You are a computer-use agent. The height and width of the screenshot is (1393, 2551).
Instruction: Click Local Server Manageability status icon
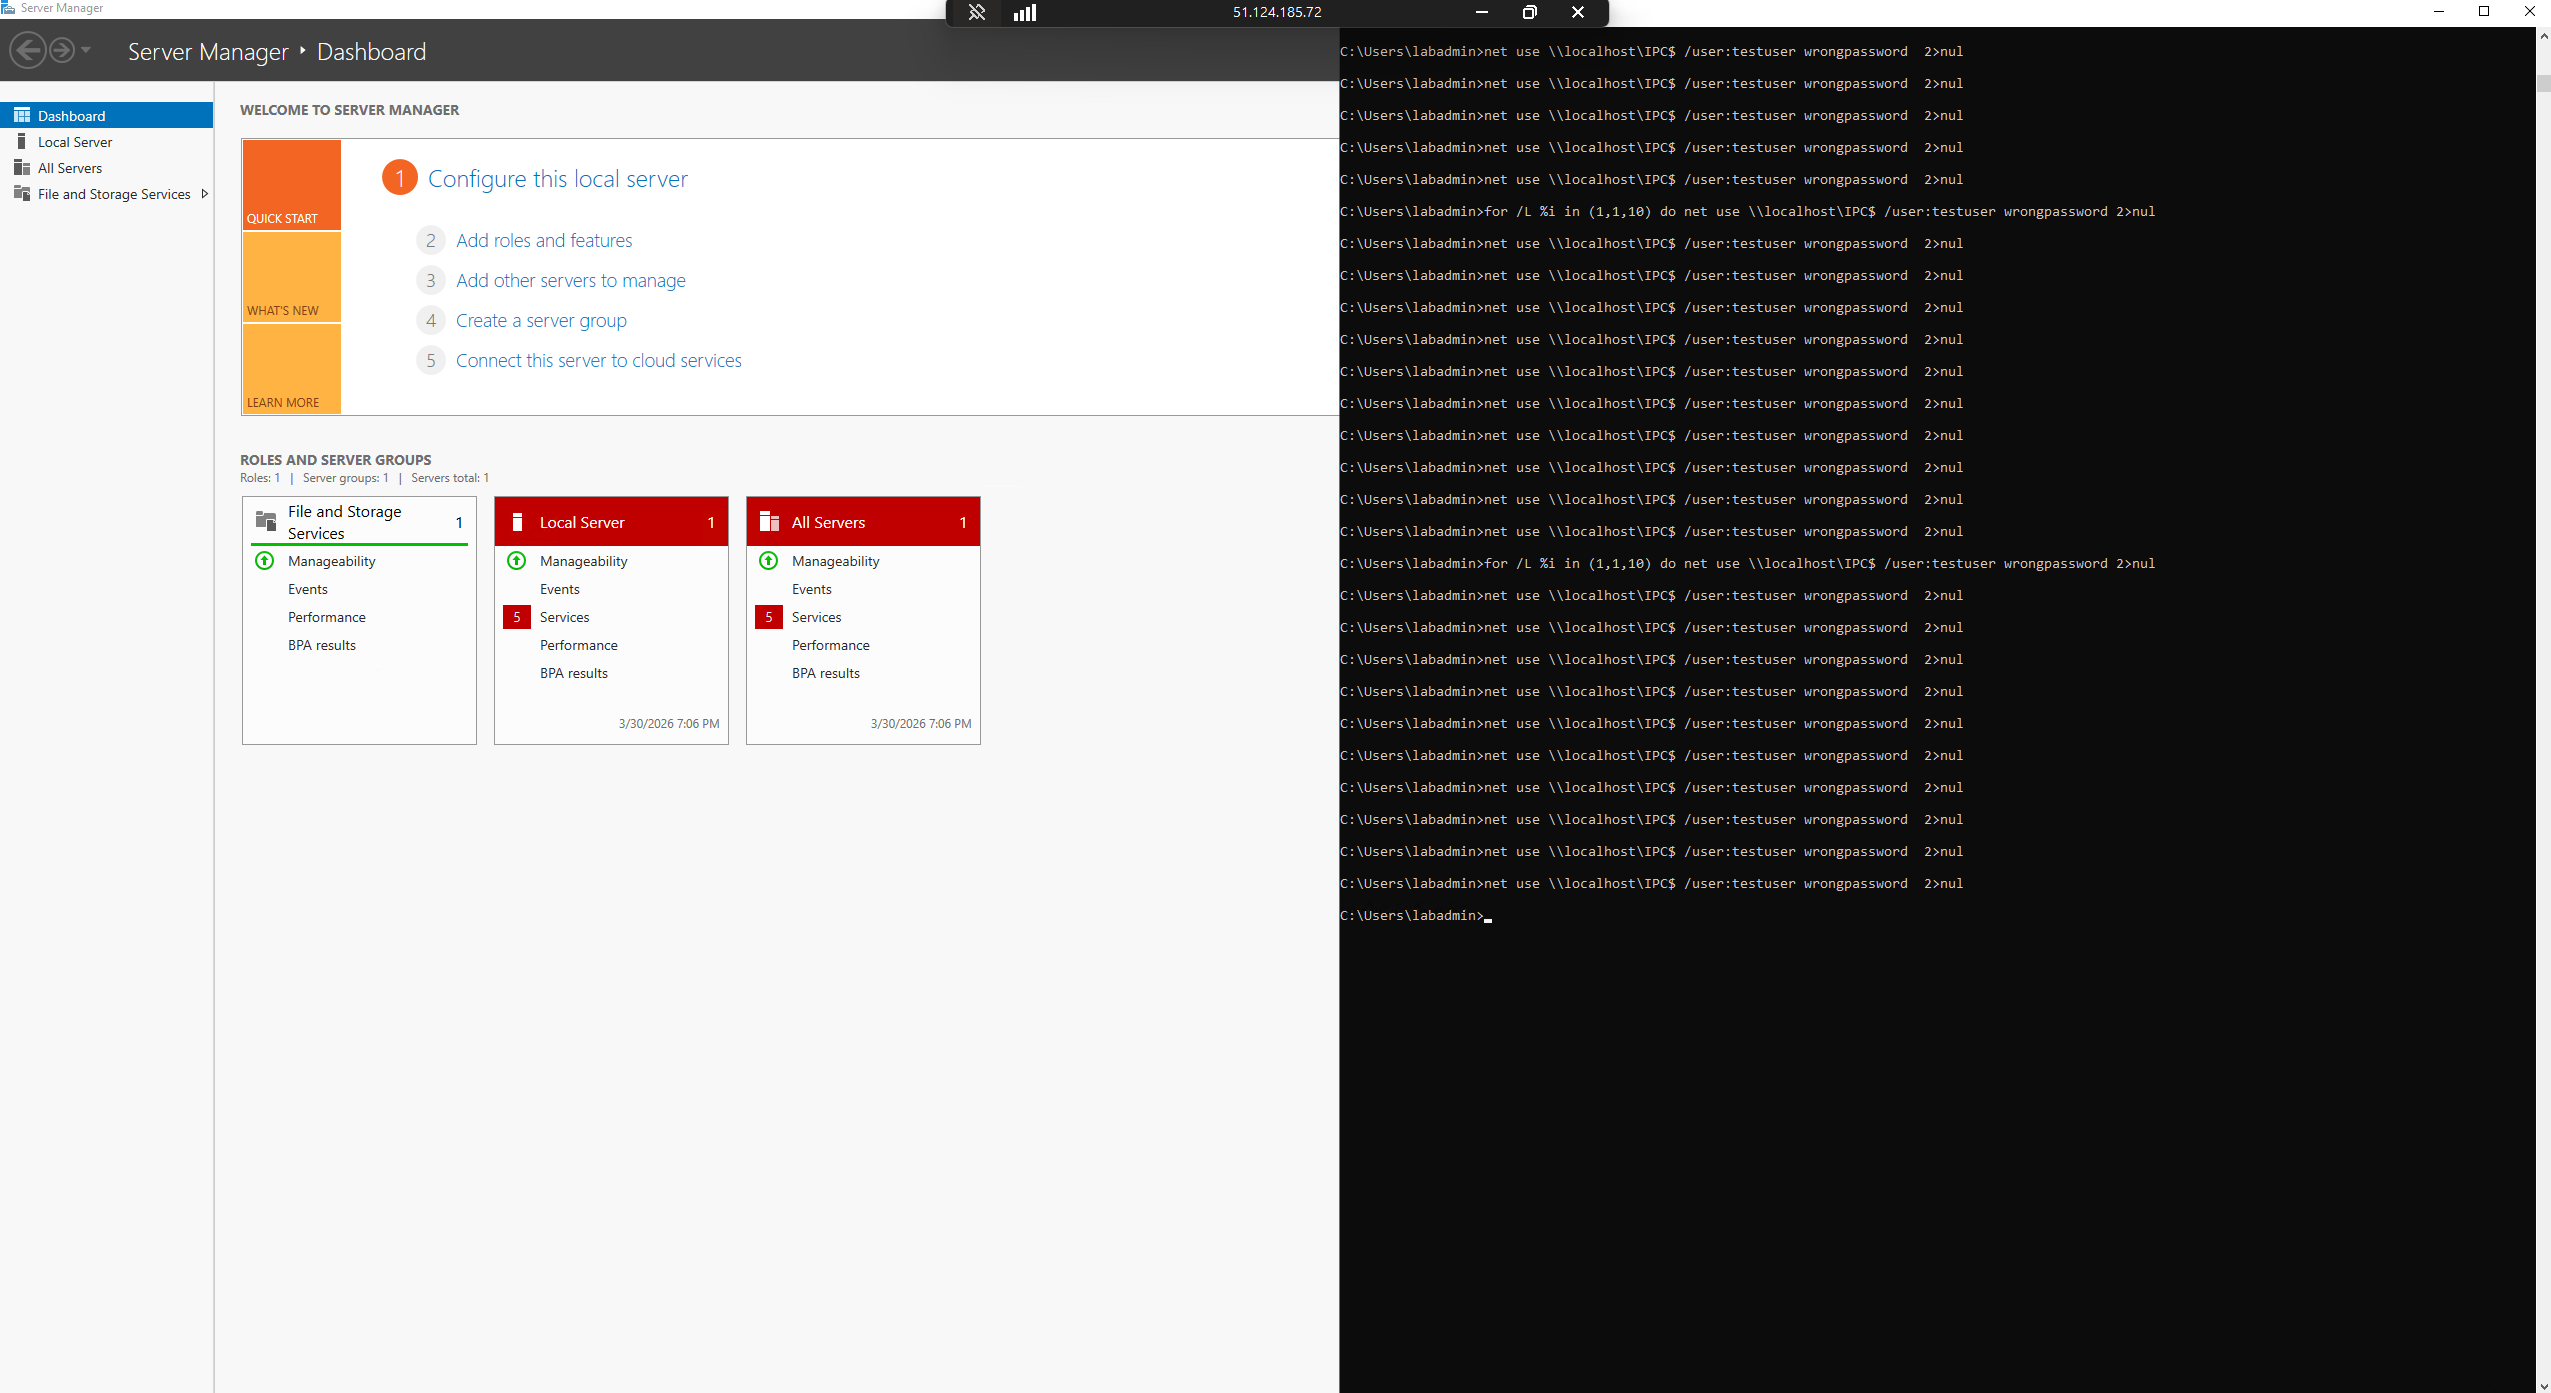point(517,561)
